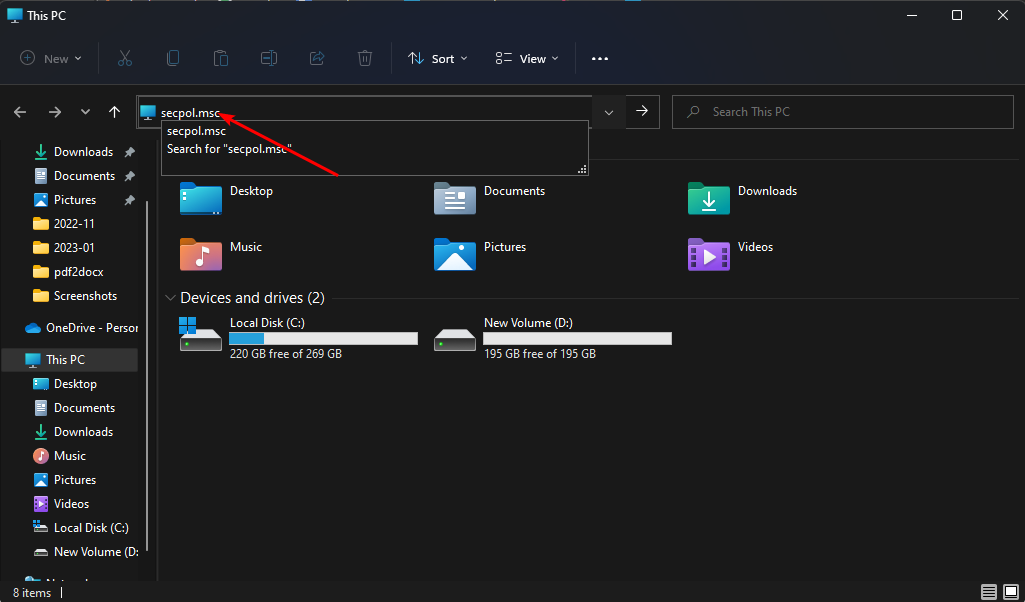The height and width of the screenshot is (602, 1025).
Task: Select Local Disk (C:) drive in main pane
Action: pyautogui.click(x=299, y=337)
